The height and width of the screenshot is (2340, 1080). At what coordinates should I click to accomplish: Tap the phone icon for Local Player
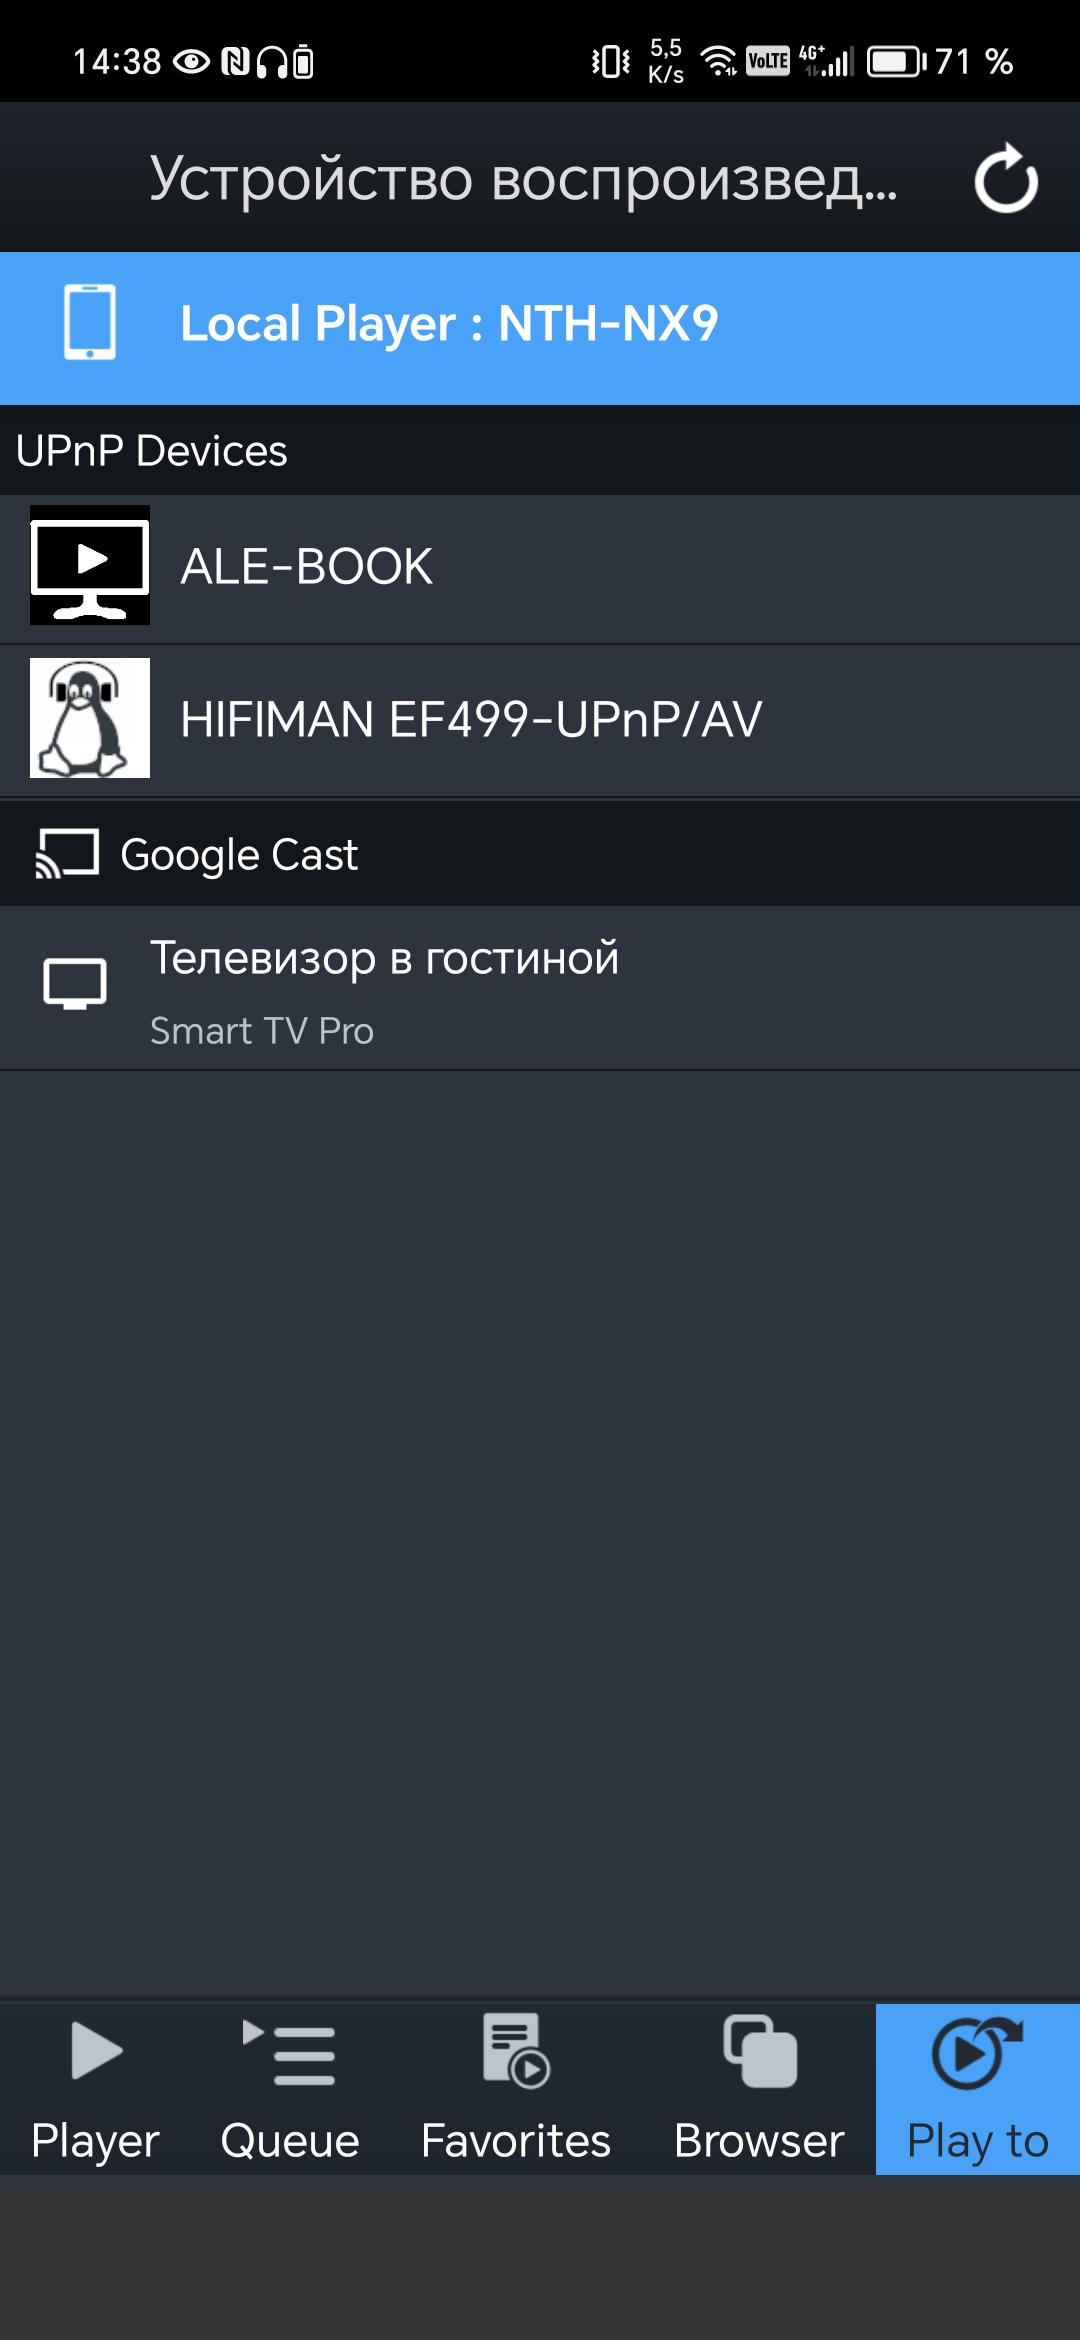point(90,322)
